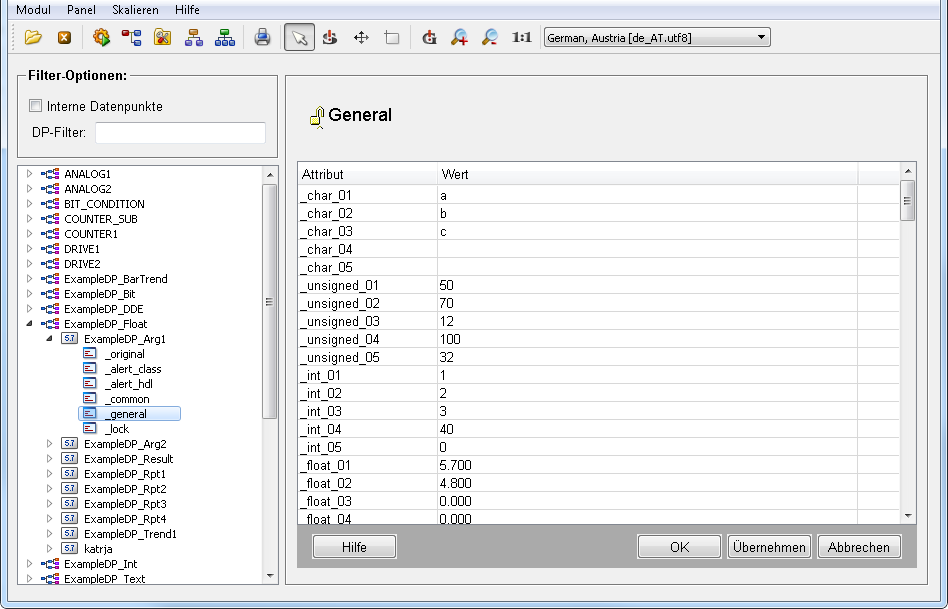
Task: Expand the ExampleDP_Arg2 node
Action: (49, 444)
